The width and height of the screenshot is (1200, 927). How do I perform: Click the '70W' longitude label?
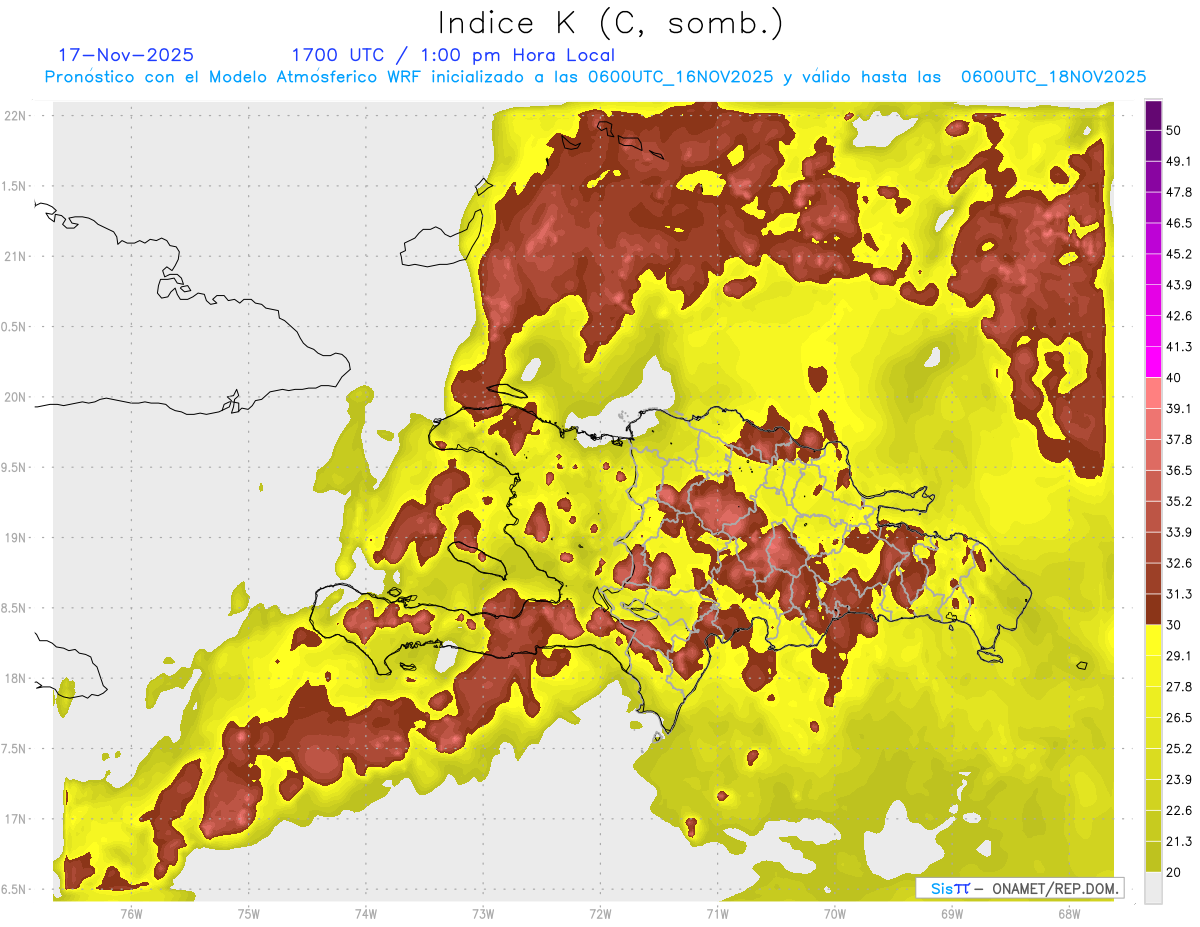coord(834,913)
